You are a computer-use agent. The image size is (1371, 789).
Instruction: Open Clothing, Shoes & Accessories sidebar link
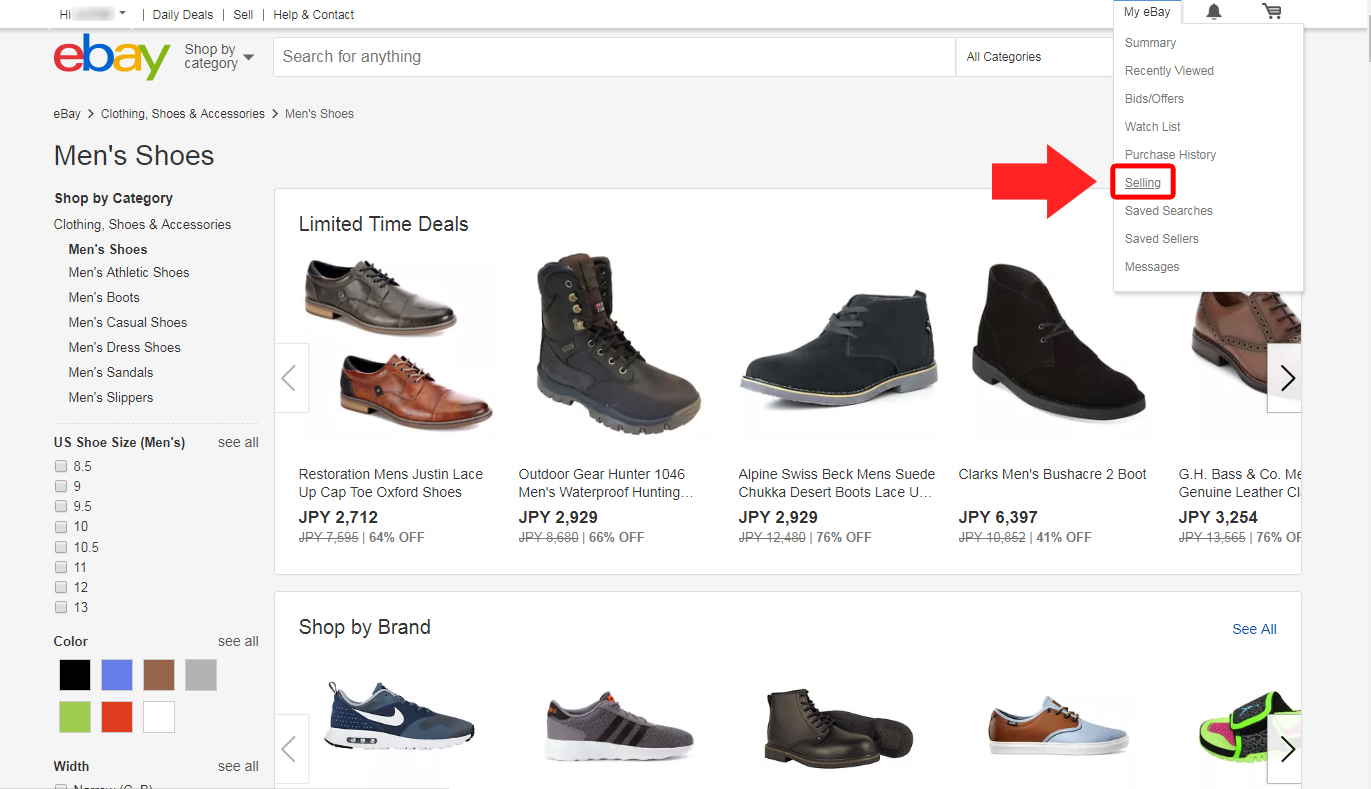(142, 225)
